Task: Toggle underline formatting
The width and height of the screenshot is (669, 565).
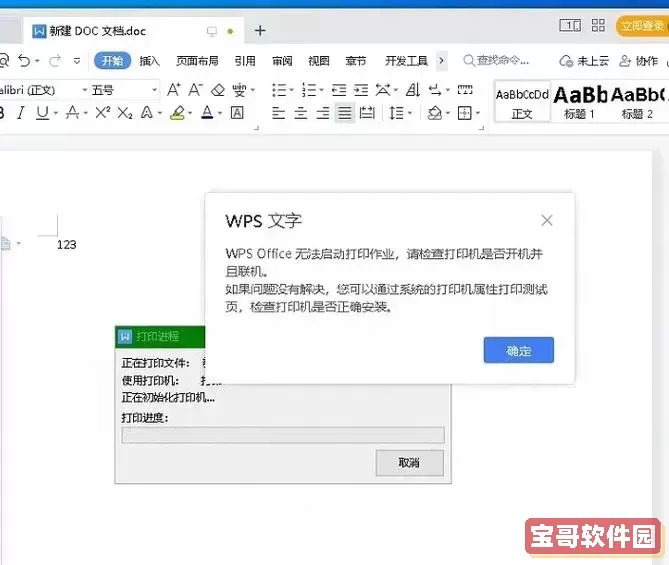Action: click(41, 113)
